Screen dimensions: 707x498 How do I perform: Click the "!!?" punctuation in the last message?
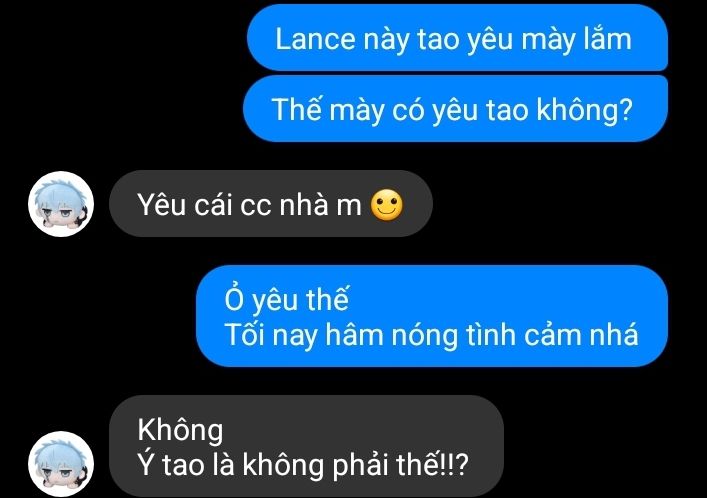[455, 464]
